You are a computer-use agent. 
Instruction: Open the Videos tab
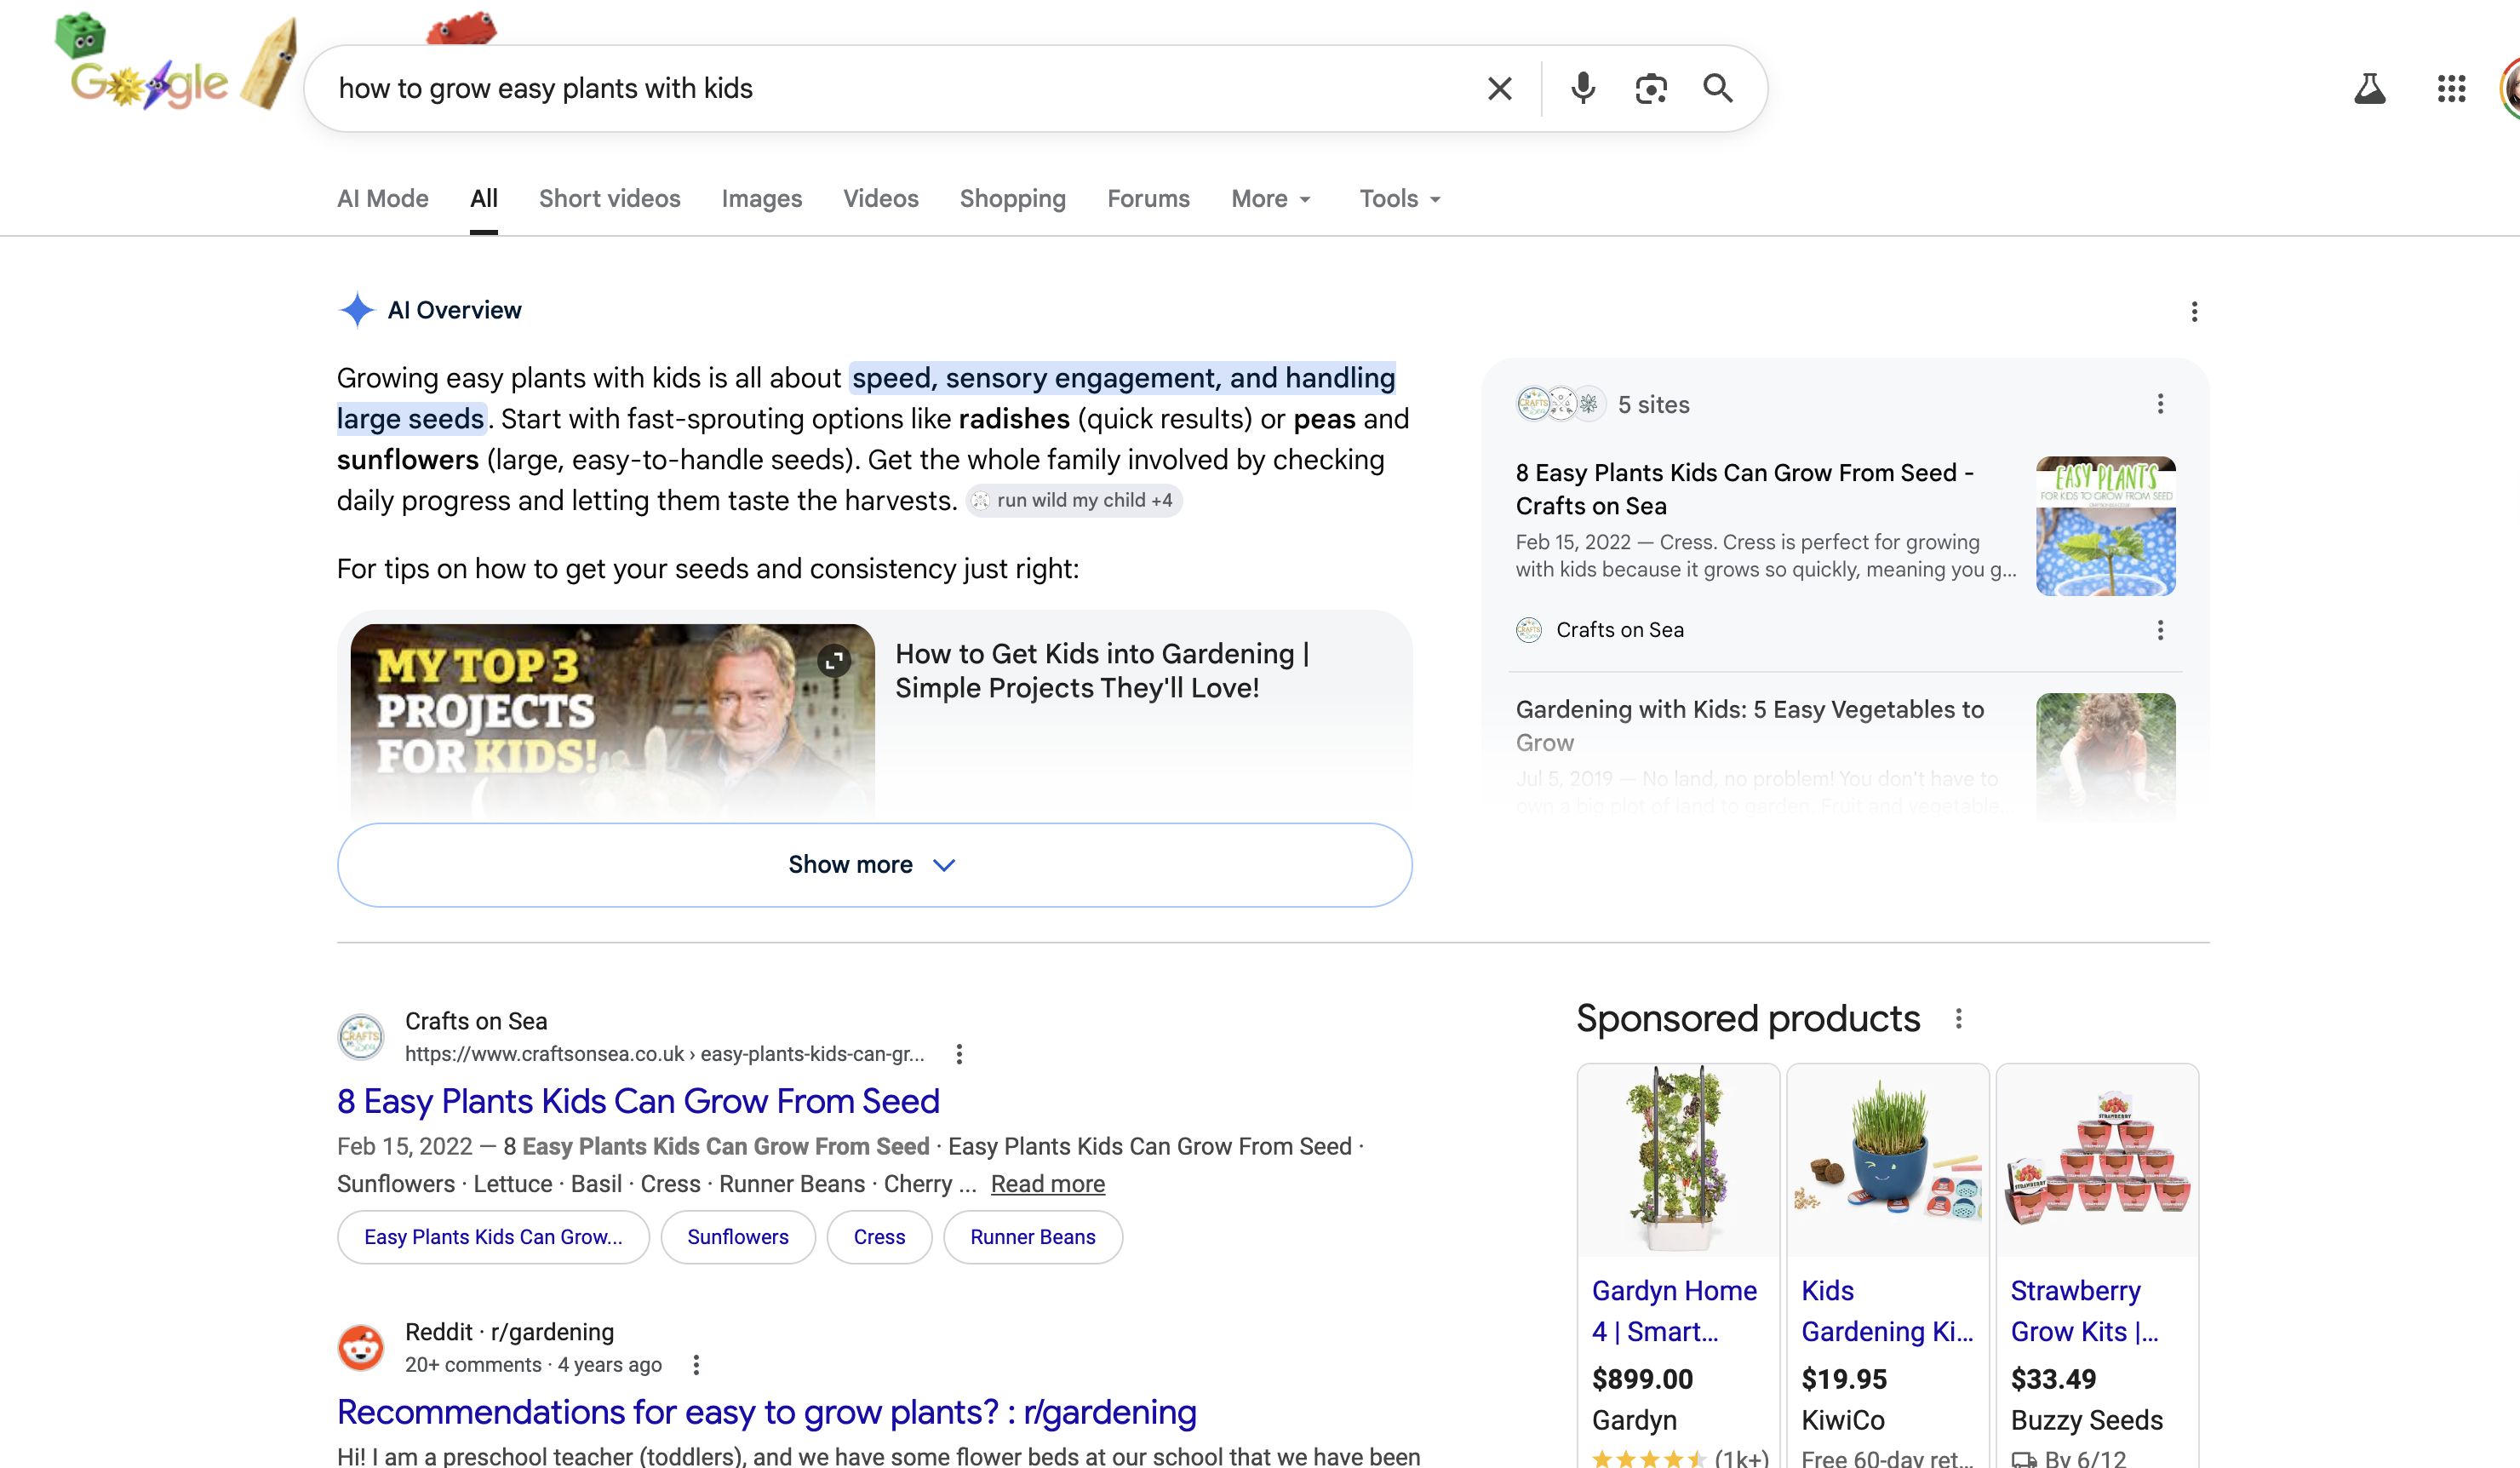coord(881,199)
